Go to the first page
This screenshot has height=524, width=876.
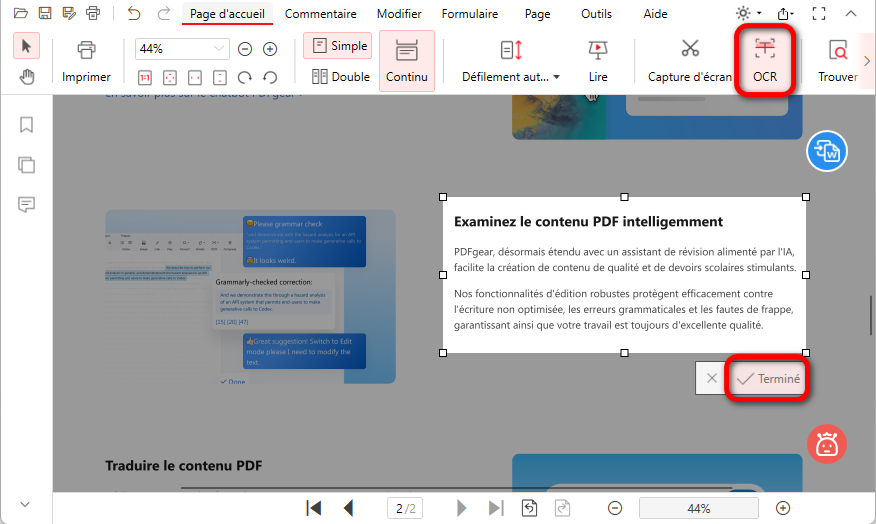(314, 508)
